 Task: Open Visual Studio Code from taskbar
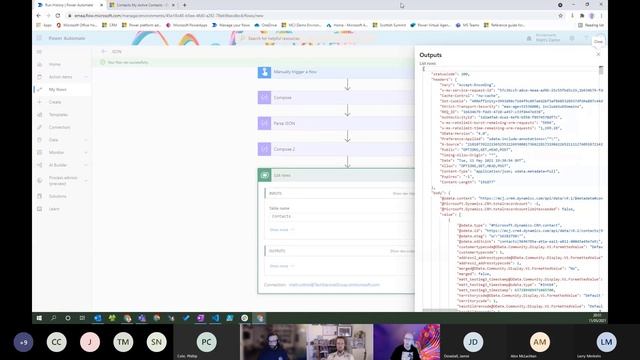pos(215,318)
